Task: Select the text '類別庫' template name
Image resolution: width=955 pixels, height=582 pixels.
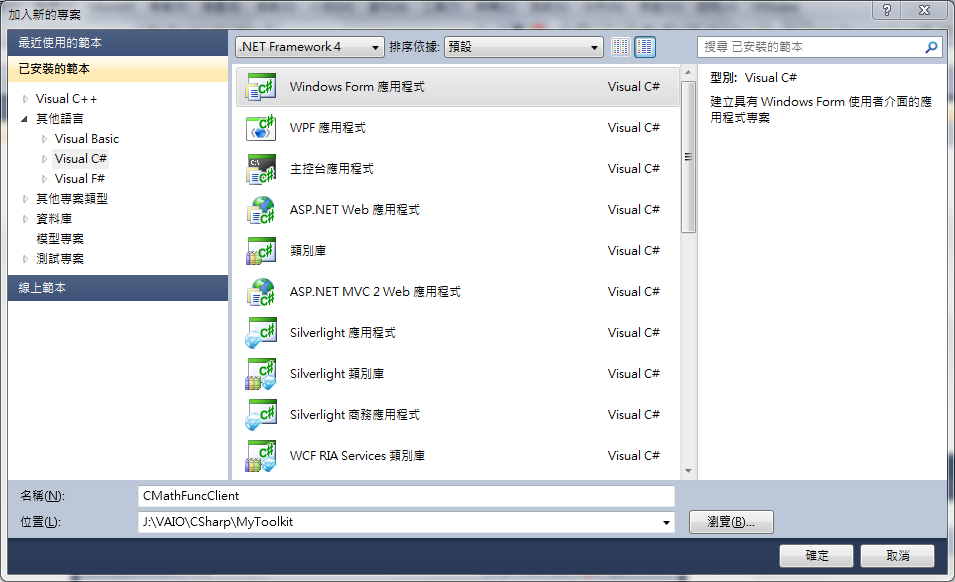Action: point(308,251)
